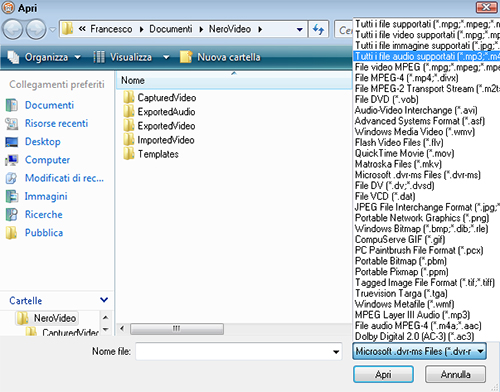
Task: Open Immagini favorite link
Action: tap(46, 196)
